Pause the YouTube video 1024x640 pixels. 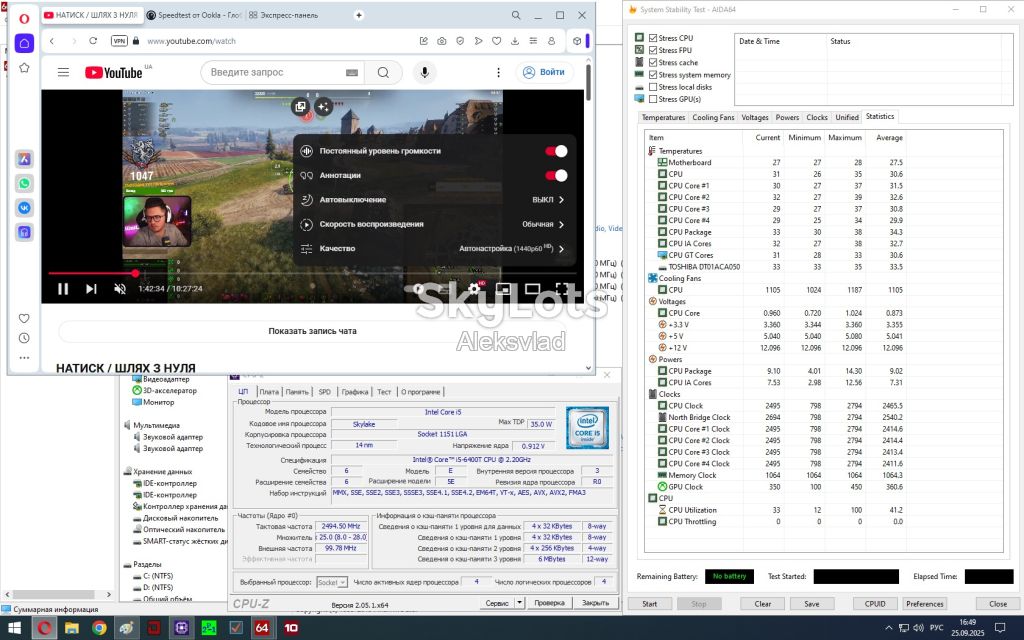[x=63, y=289]
